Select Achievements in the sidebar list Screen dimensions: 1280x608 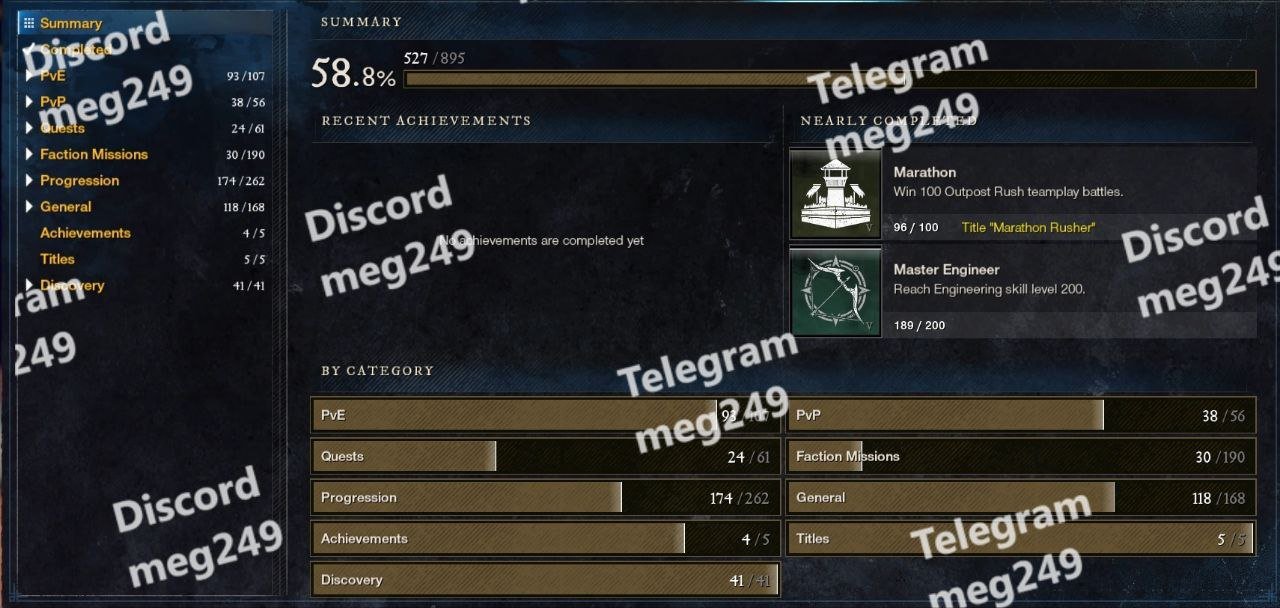point(85,233)
